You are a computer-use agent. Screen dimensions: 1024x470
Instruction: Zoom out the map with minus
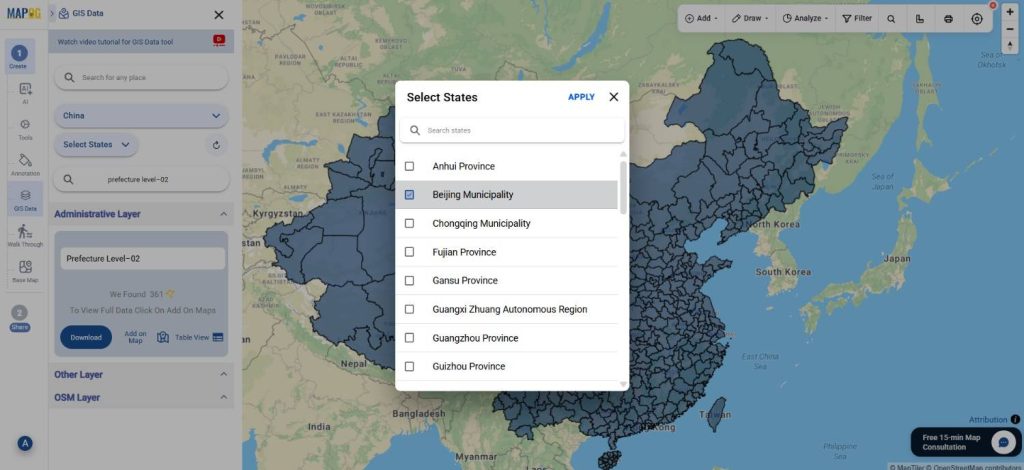(1010, 29)
